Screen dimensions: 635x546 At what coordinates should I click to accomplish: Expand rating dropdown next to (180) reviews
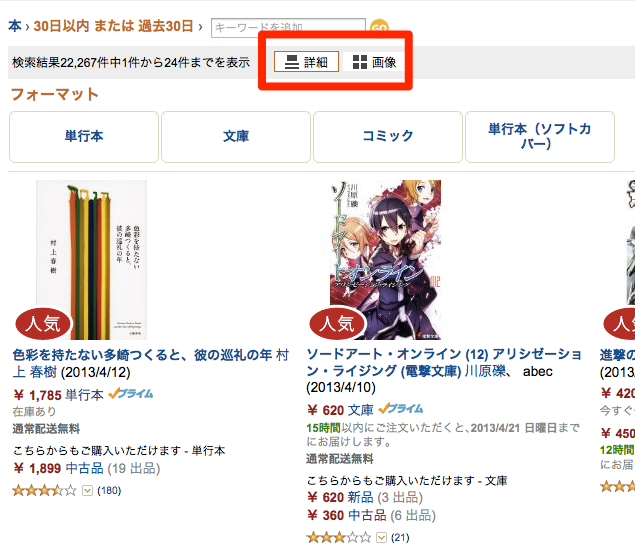87,491
